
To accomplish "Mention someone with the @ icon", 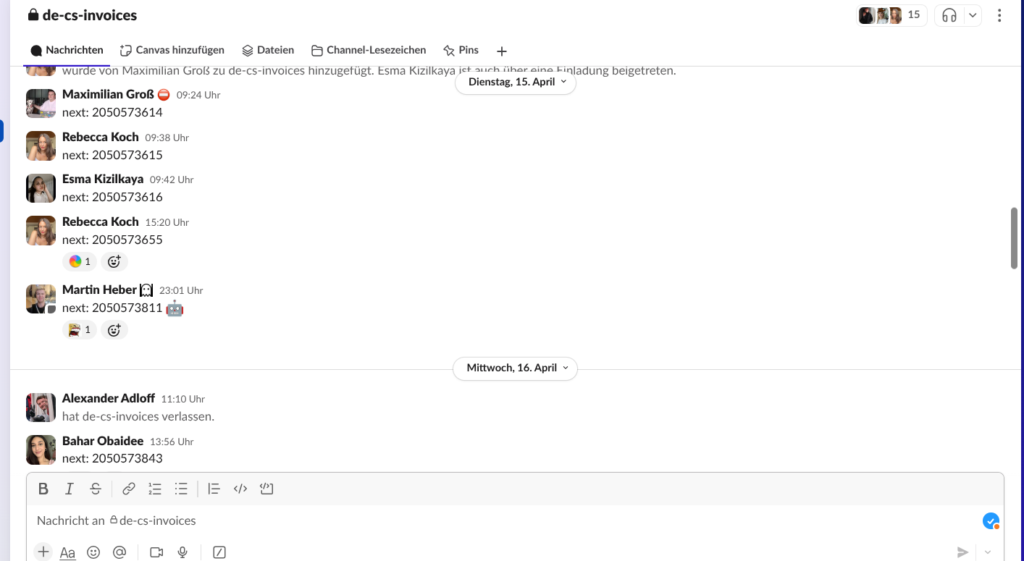I will (119, 552).
